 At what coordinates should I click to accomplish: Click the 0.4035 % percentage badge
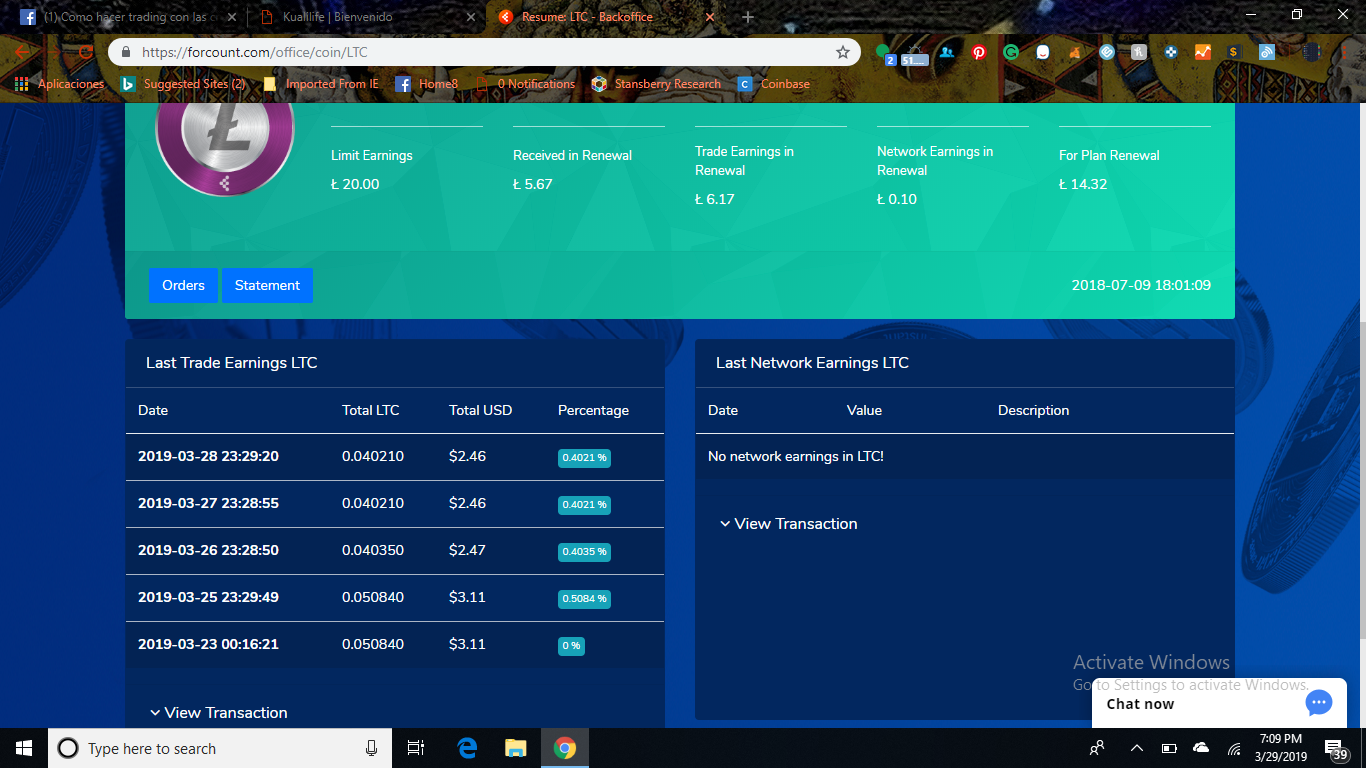coord(584,552)
